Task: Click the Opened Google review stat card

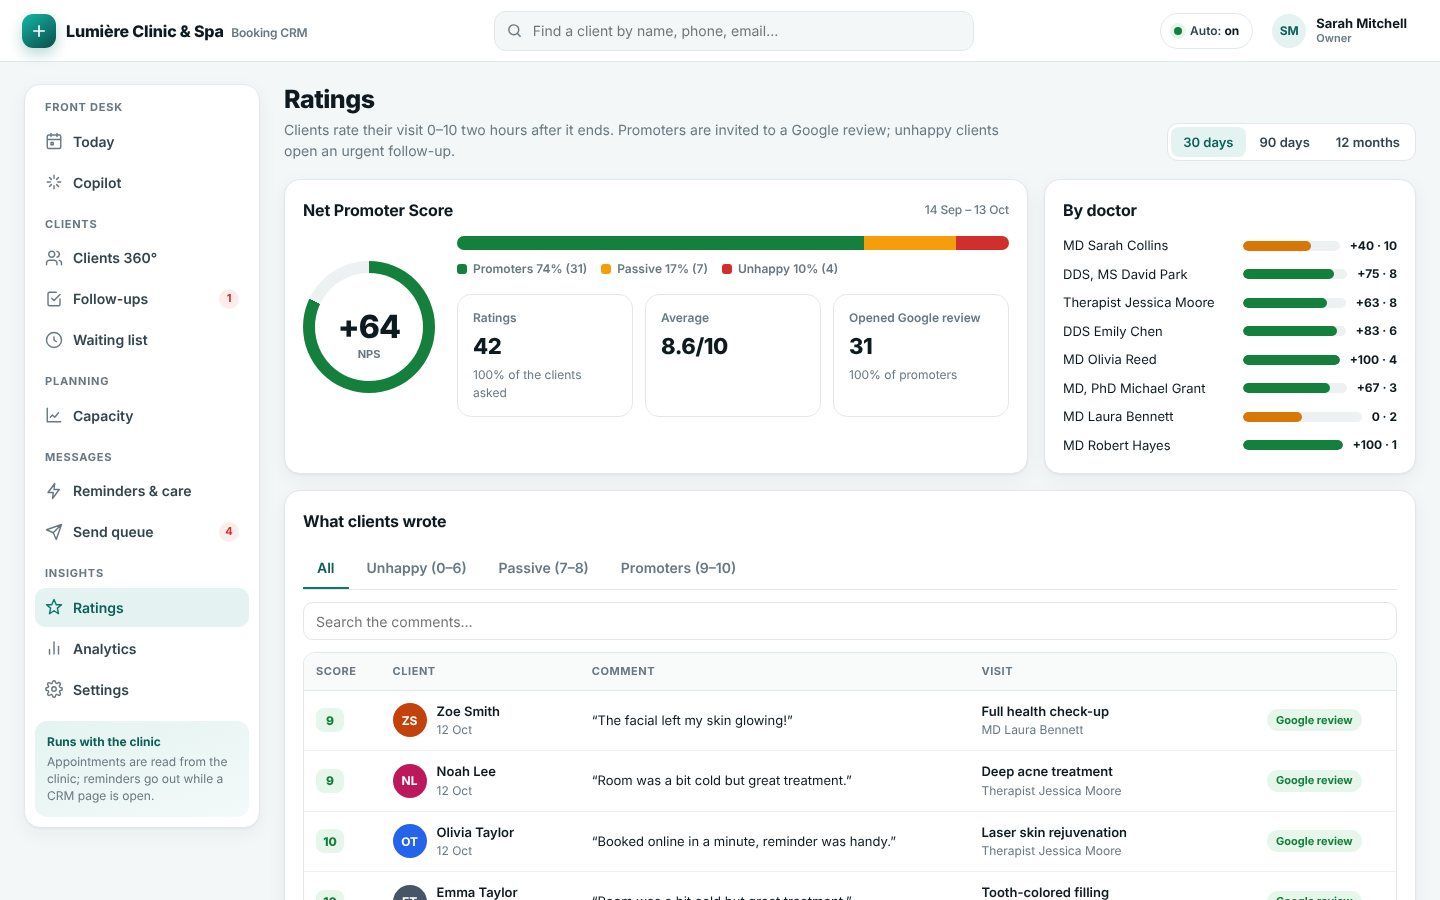Action: [921, 355]
